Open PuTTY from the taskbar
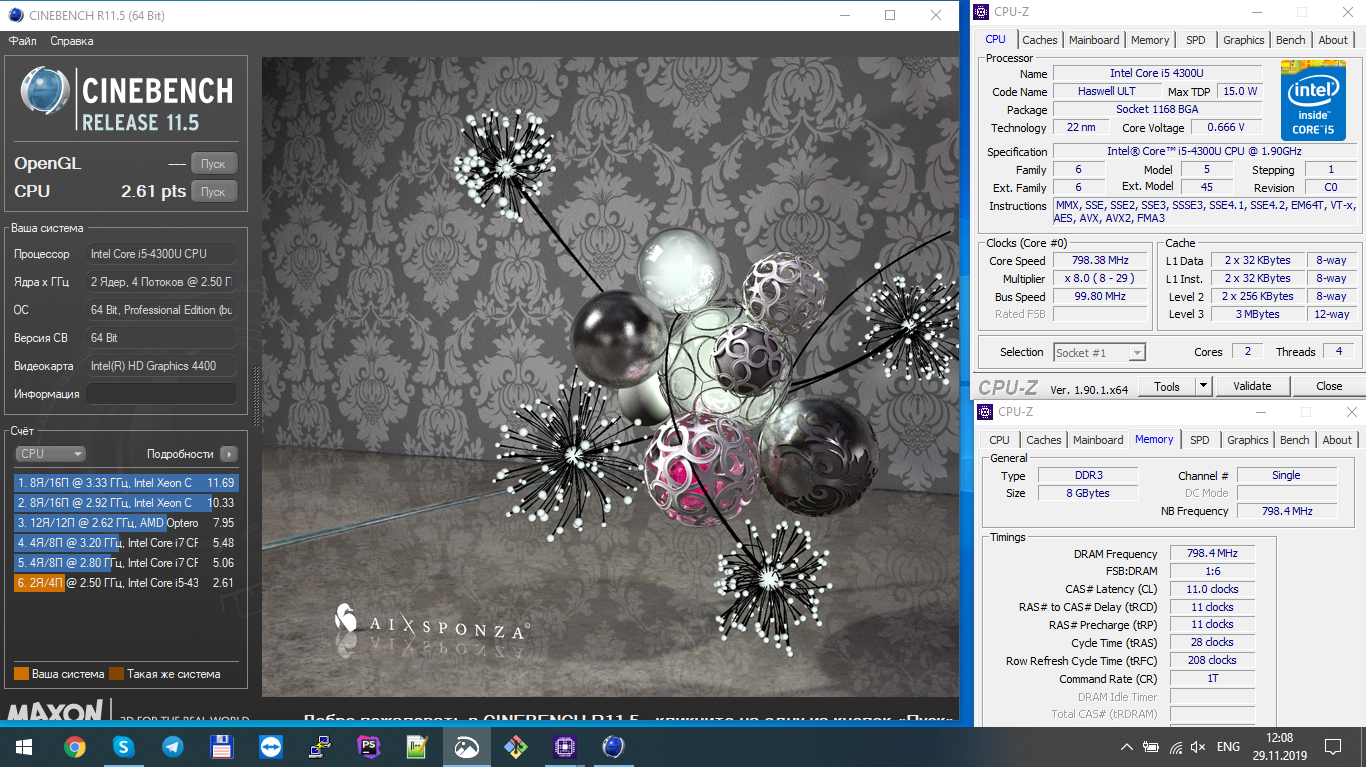The height and width of the screenshot is (767, 1366). coord(319,746)
